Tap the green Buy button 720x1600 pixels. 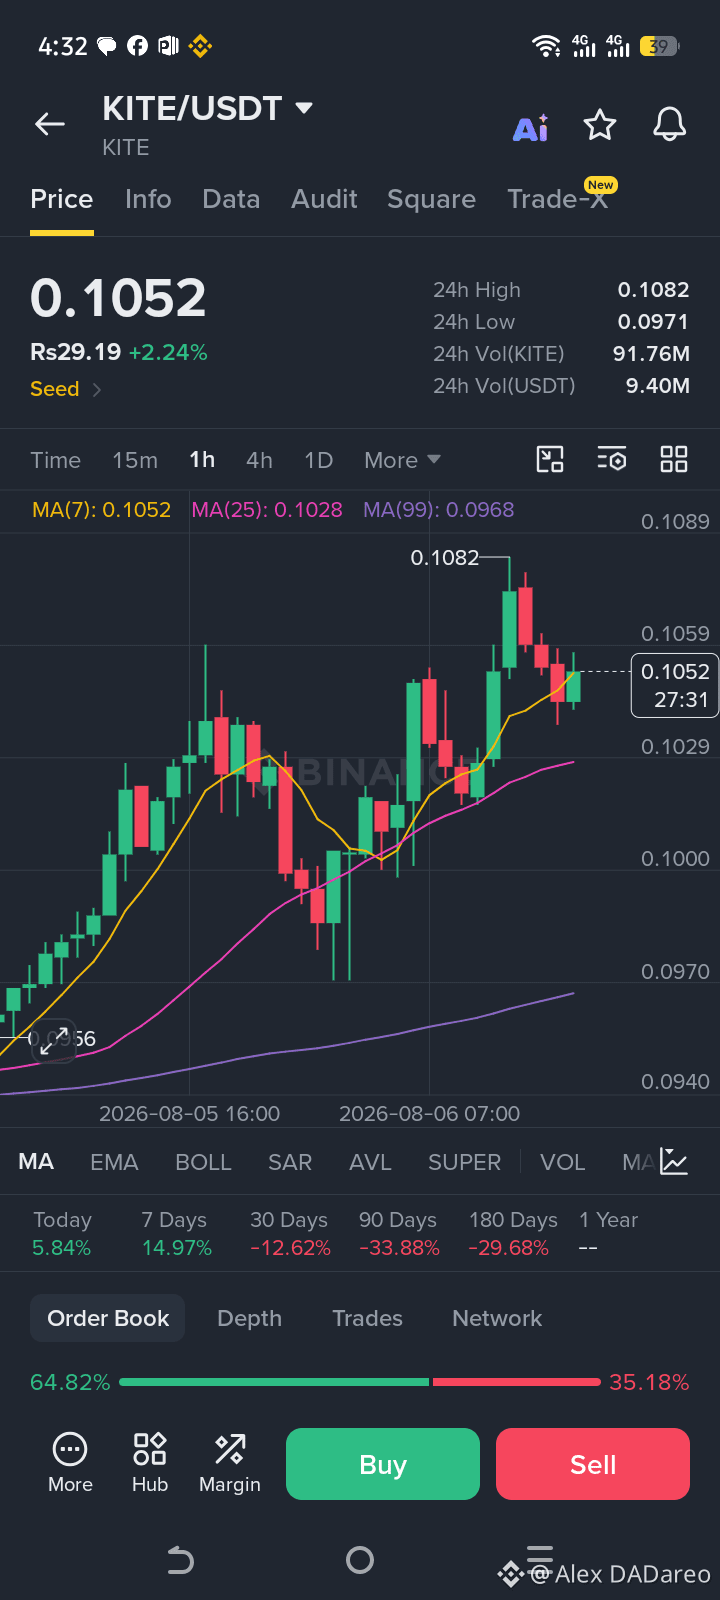coord(383,1464)
